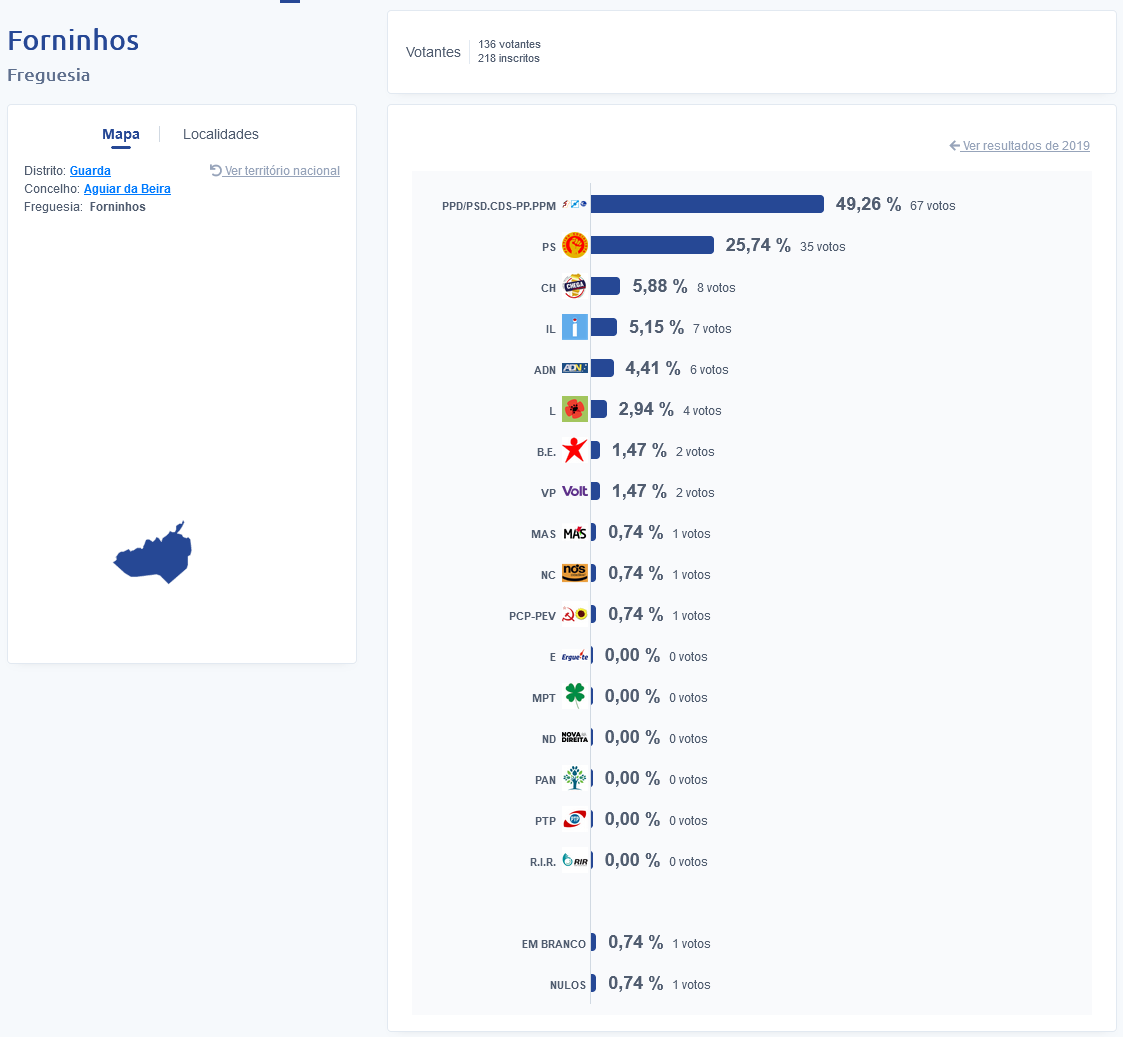
Task: Open the Localidades tab
Action: tap(221, 134)
